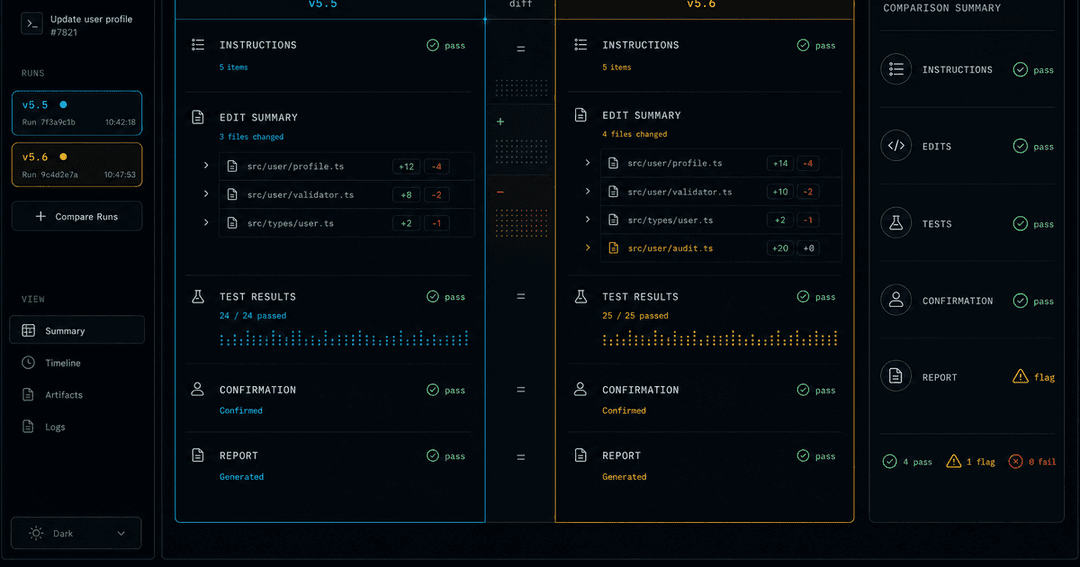Click the Report flag warning icon
The width and height of the screenshot is (1080, 567).
click(x=1020, y=376)
